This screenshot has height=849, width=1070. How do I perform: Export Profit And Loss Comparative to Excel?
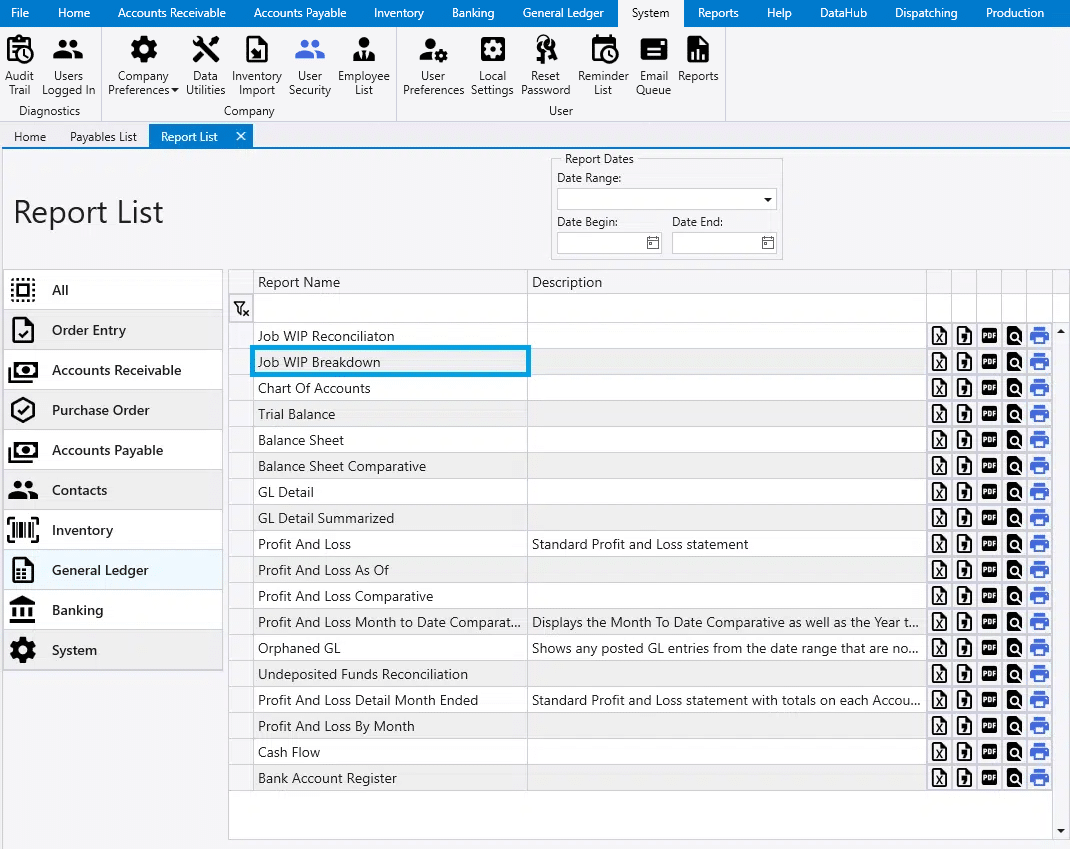tap(940, 596)
